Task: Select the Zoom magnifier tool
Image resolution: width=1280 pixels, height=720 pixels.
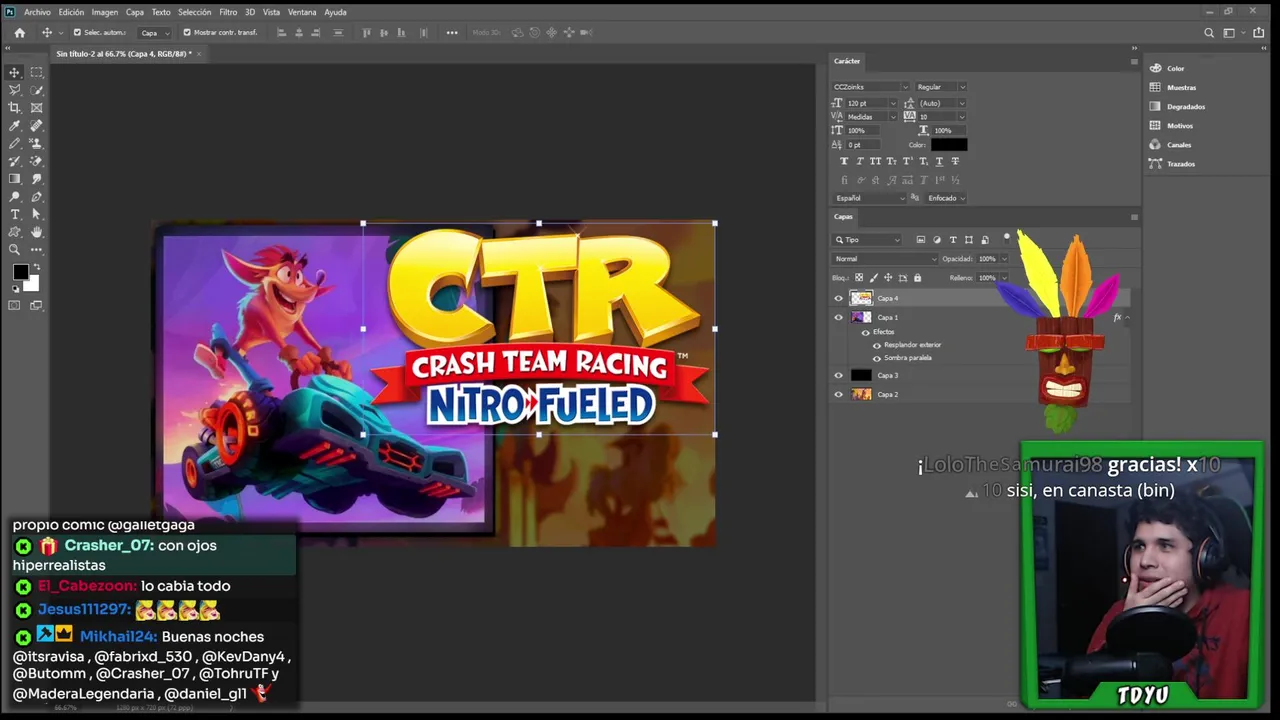Action: pyautogui.click(x=15, y=250)
